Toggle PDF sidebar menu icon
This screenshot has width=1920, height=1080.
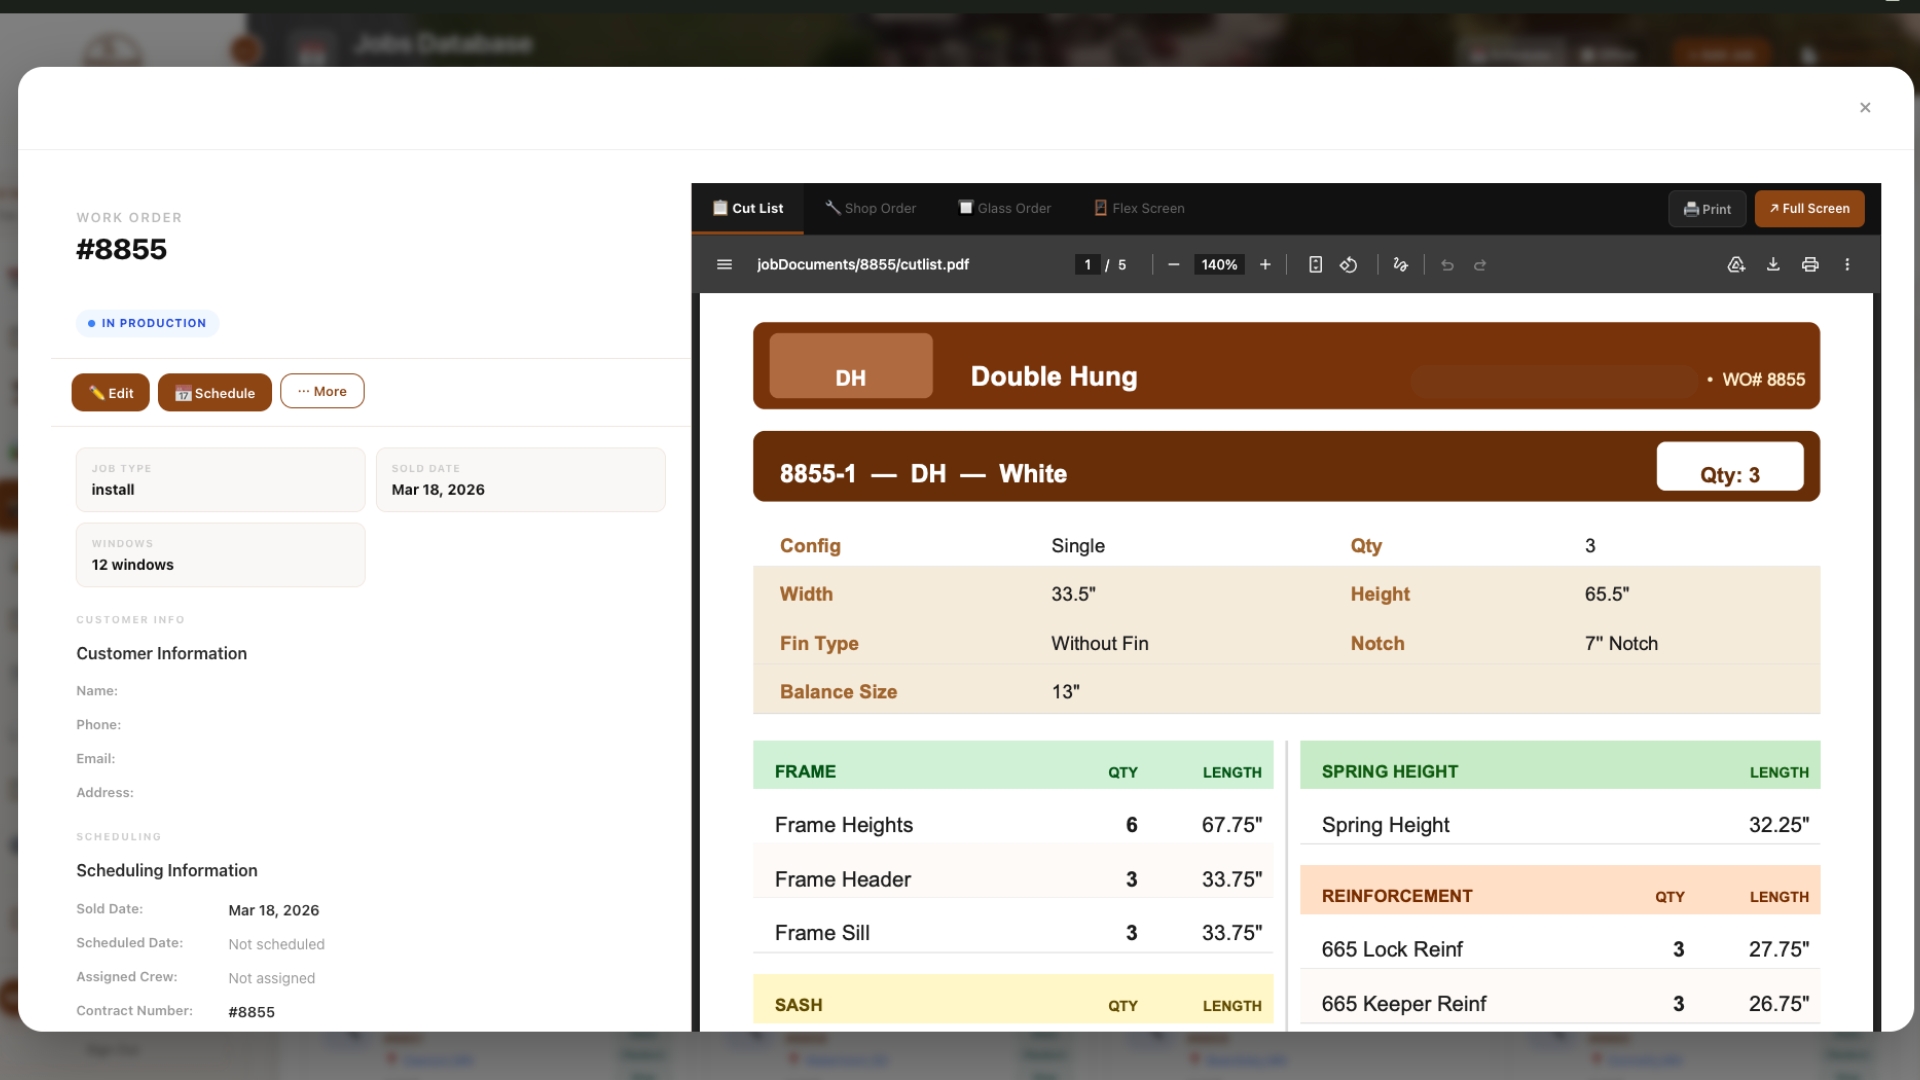click(724, 265)
